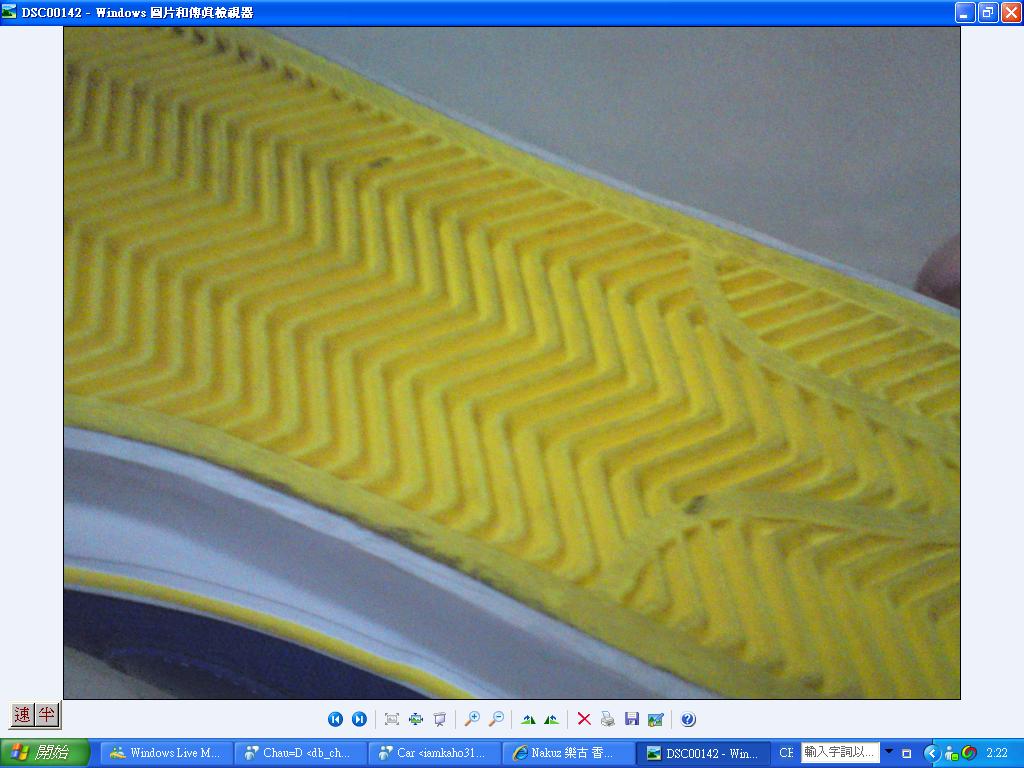Rotate the image counterclockwise
The height and width of the screenshot is (768, 1024).
coord(551,719)
